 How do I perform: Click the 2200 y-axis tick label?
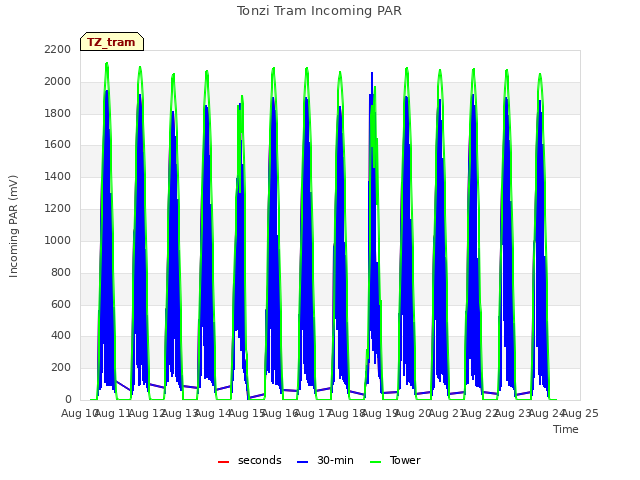(x=58, y=49)
